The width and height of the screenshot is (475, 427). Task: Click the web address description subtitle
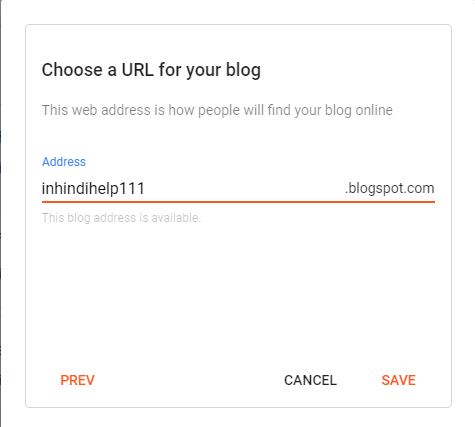(x=217, y=110)
